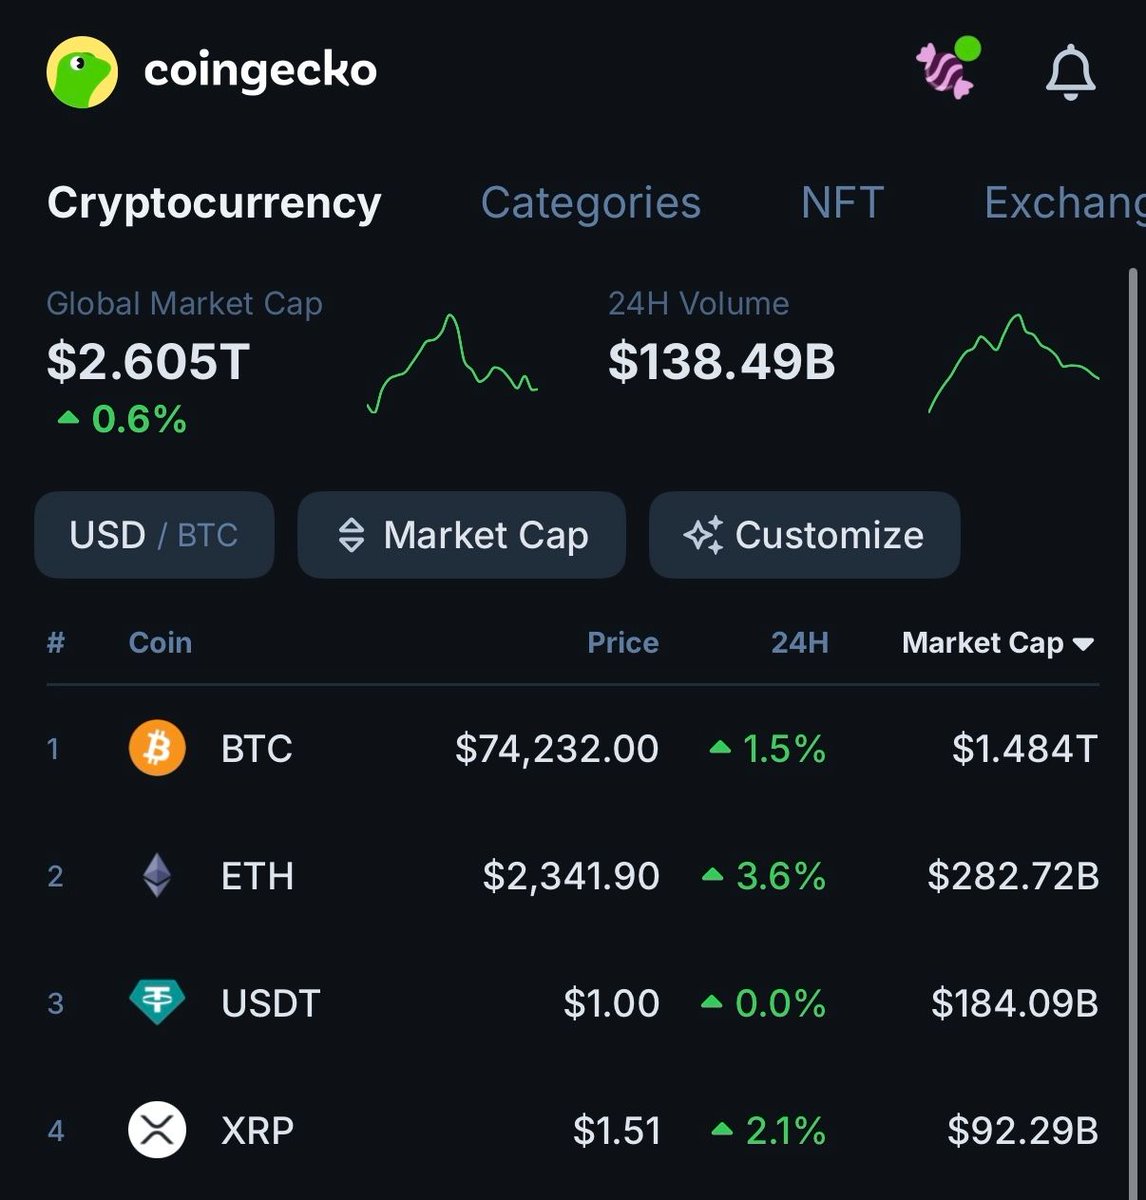This screenshot has height=1200, width=1146.
Task: Click the XRP coin icon
Action: coord(157,1131)
